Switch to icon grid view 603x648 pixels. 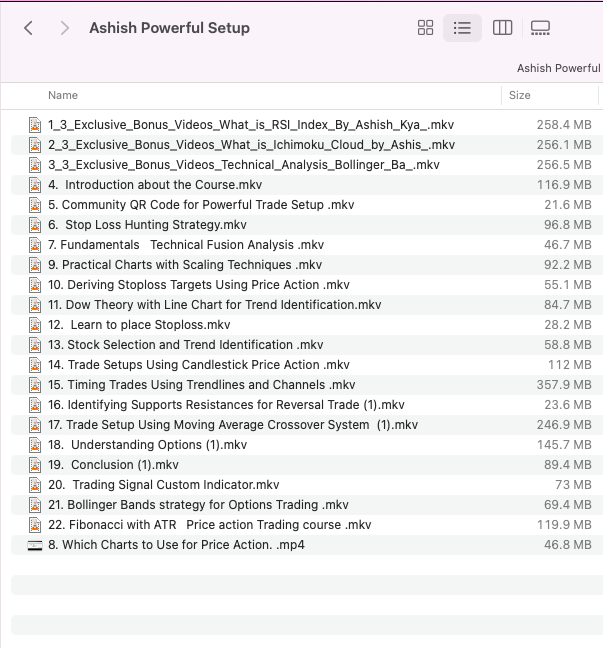(x=425, y=28)
